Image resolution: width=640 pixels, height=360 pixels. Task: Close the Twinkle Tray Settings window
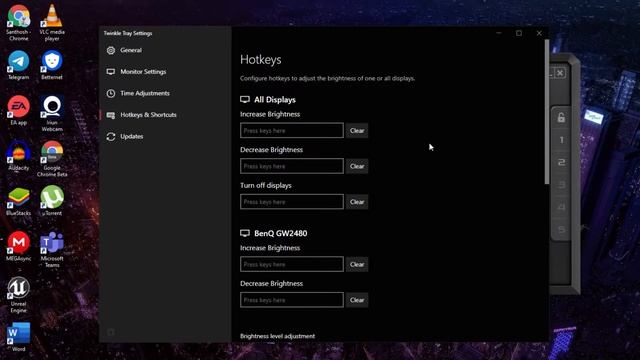point(539,33)
